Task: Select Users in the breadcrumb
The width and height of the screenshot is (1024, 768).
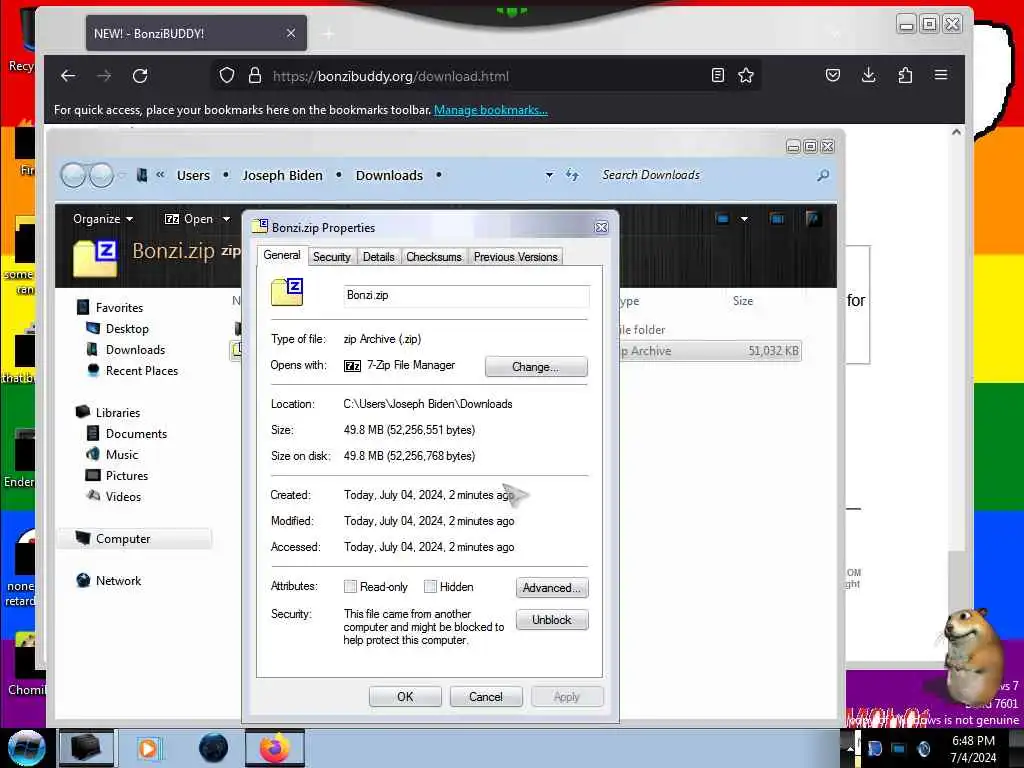Action: point(193,176)
